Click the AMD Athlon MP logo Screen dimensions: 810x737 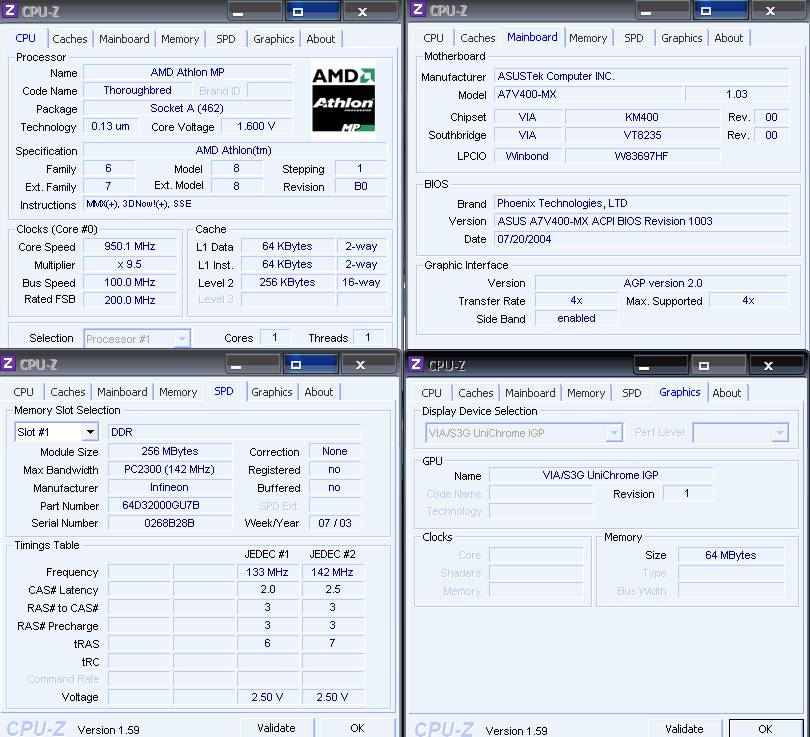coord(343,99)
